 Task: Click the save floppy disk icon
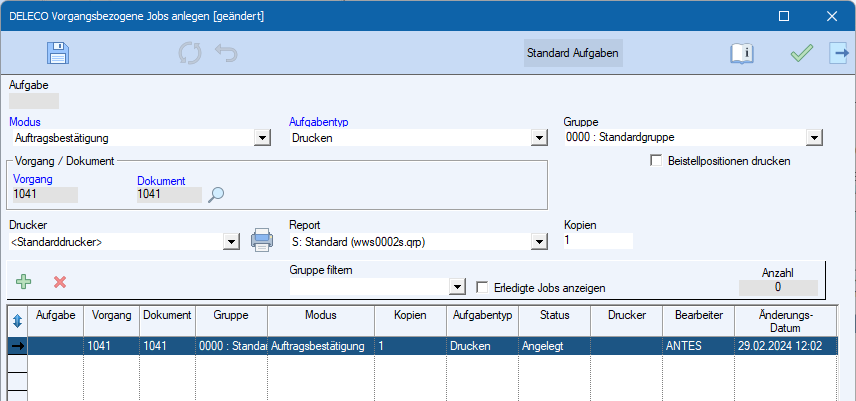(58, 53)
